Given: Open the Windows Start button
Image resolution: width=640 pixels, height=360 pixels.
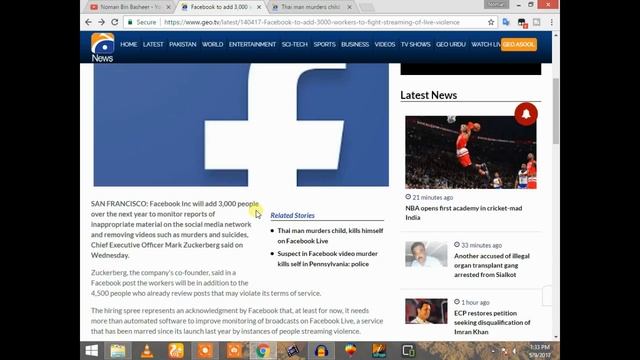Looking at the screenshot, I should (x=92, y=351).
